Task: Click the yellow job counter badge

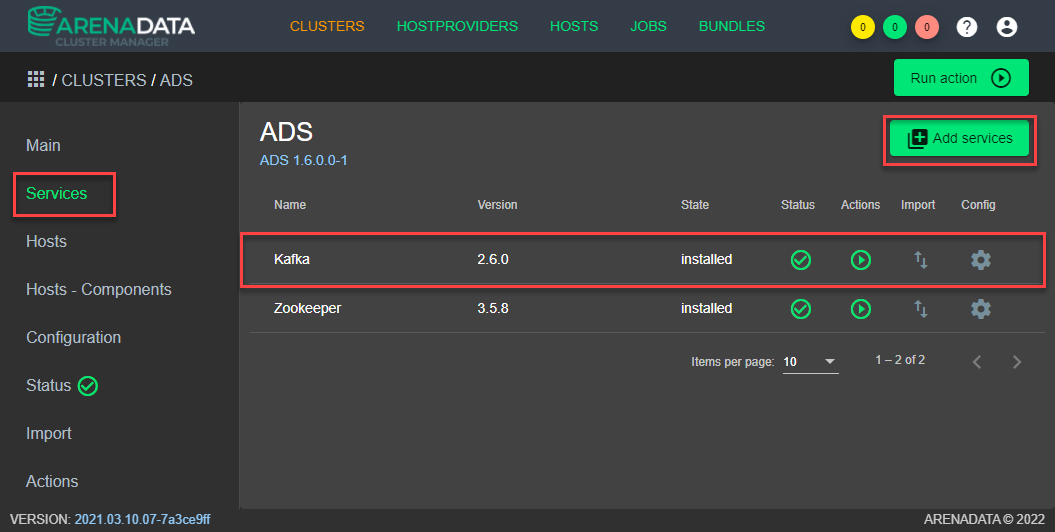Action: point(862,27)
